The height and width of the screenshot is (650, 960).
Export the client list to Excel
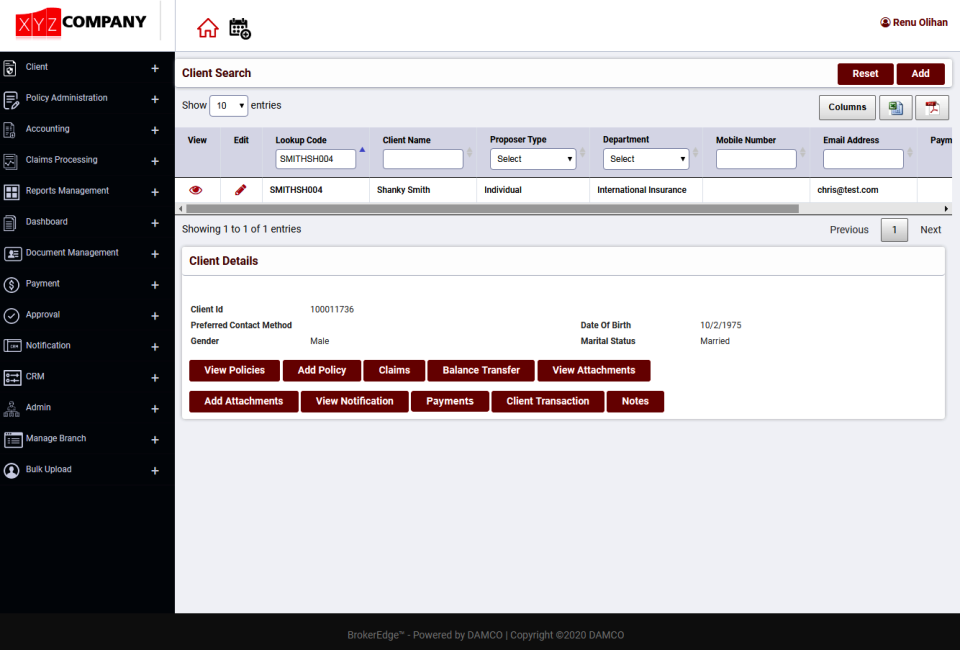[x=895, y=107]
